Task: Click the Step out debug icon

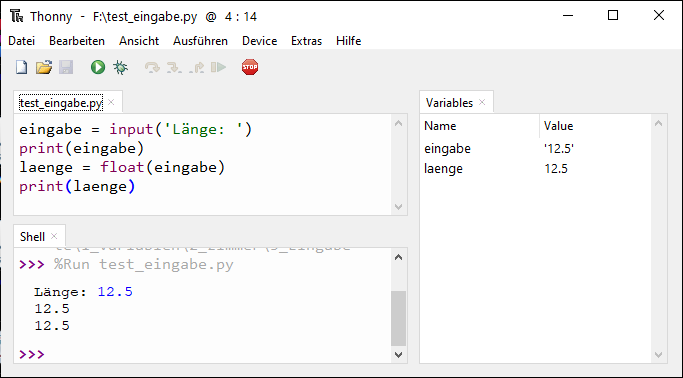Action: [196, 68]
